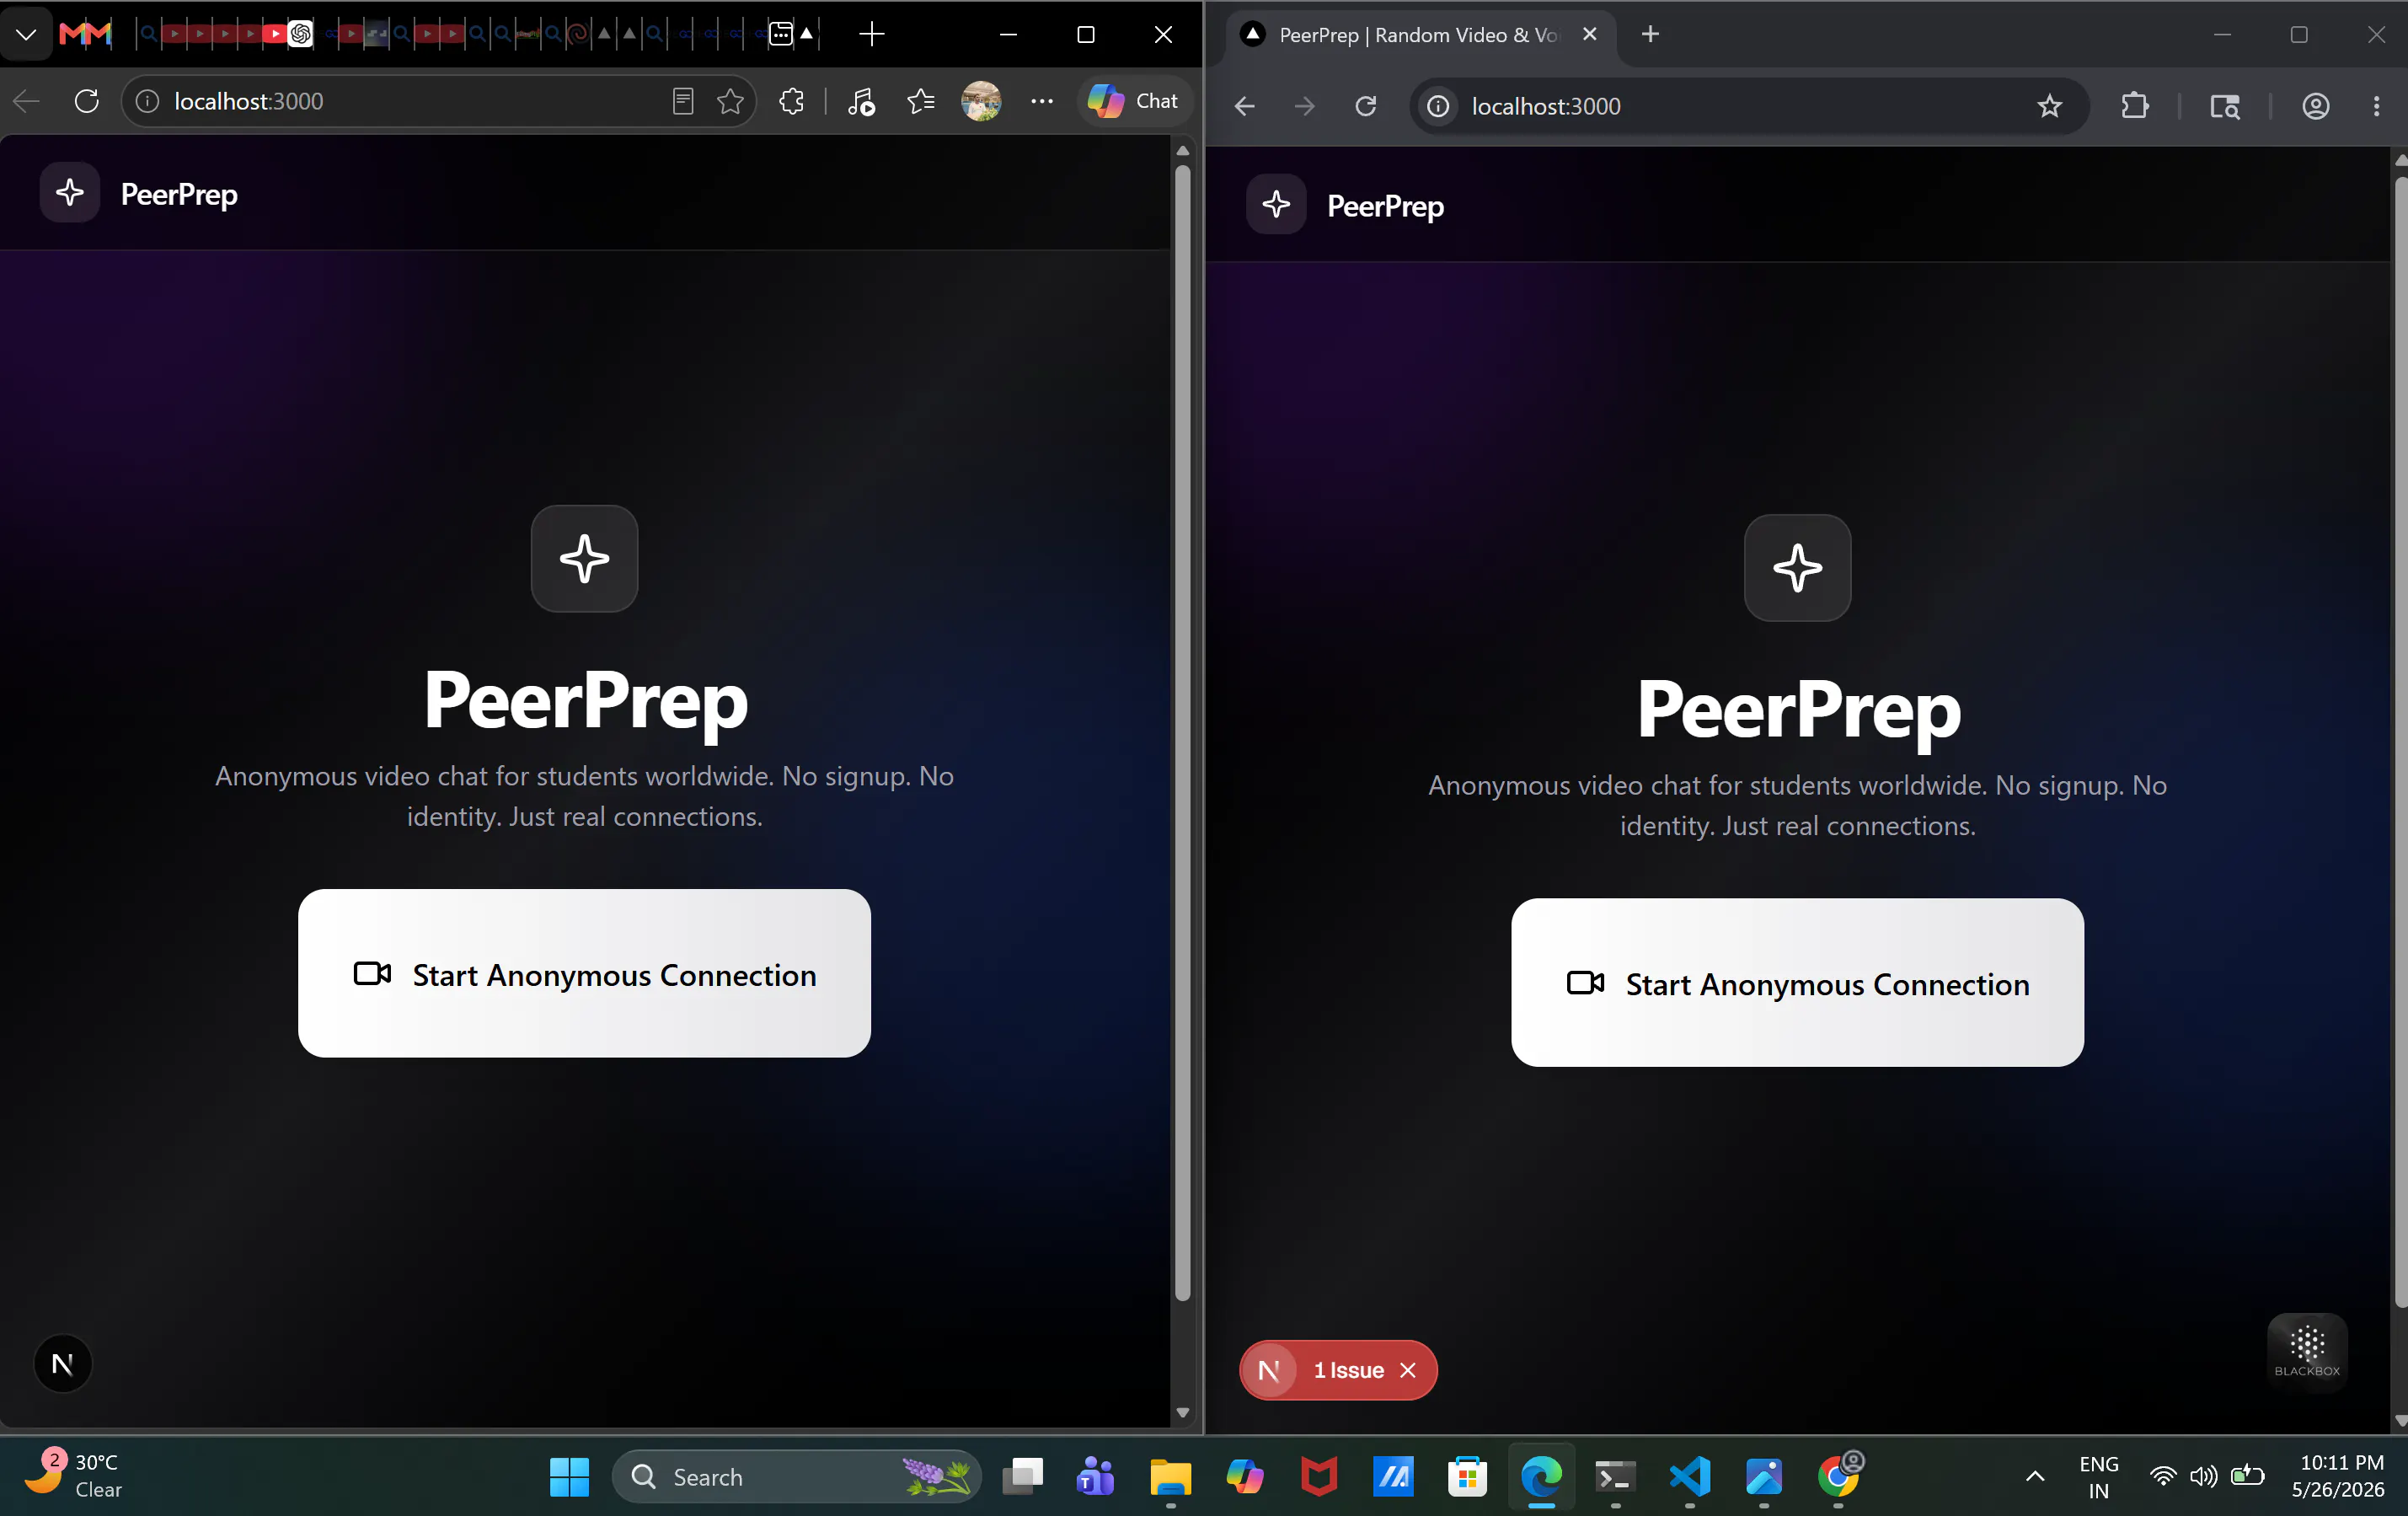Image resolution: width=2408 pixels, height=1516 pixels.
Task: Open the Edge tab search dropdown
Action: tap(26, 34)
